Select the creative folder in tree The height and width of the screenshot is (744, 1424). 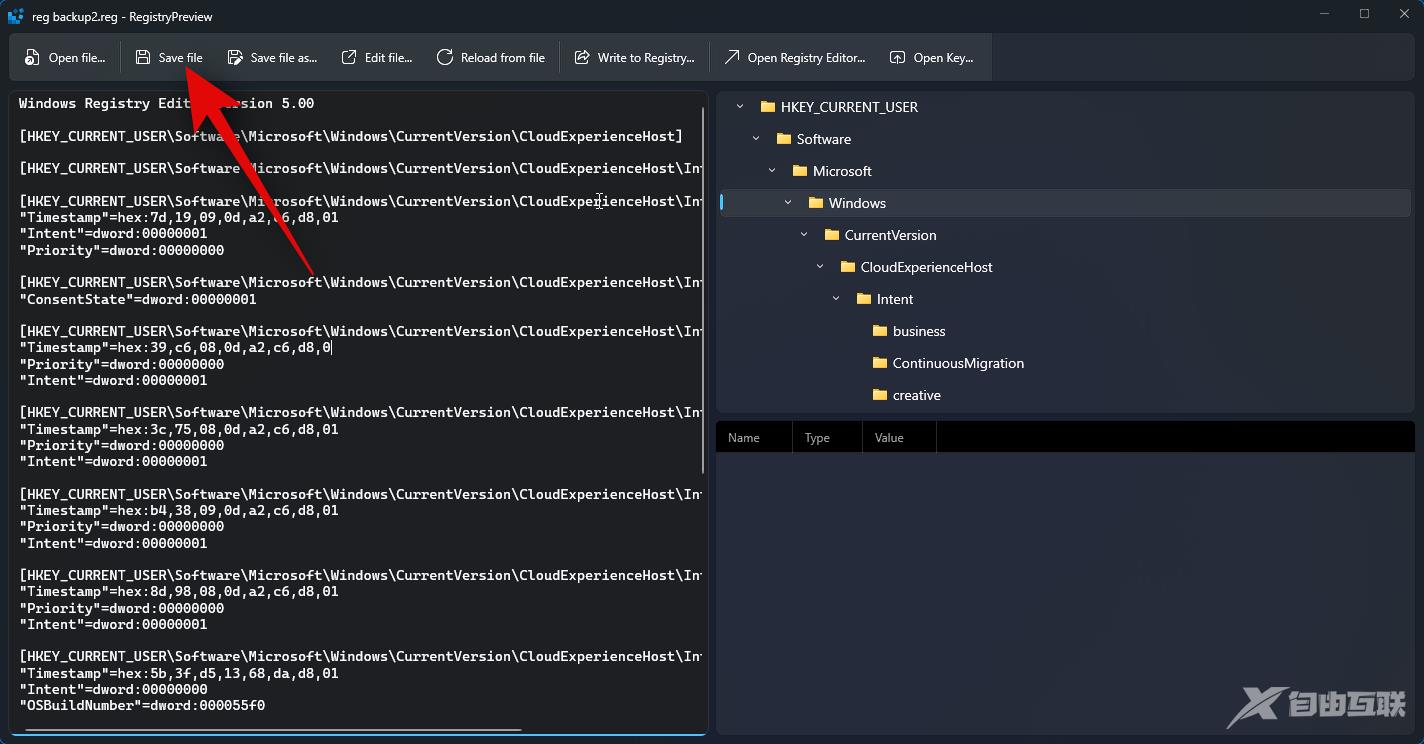pos(916,395)
